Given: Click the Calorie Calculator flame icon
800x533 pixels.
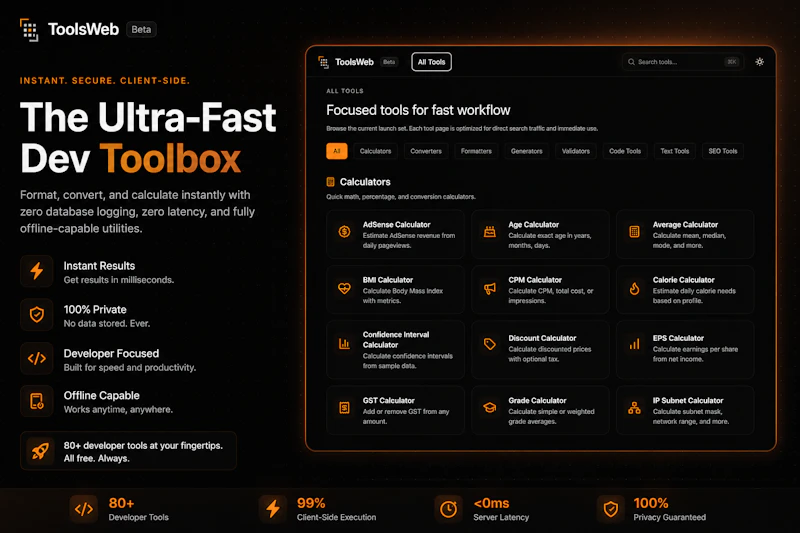Looking at the screenshot, I should (634, 289).
